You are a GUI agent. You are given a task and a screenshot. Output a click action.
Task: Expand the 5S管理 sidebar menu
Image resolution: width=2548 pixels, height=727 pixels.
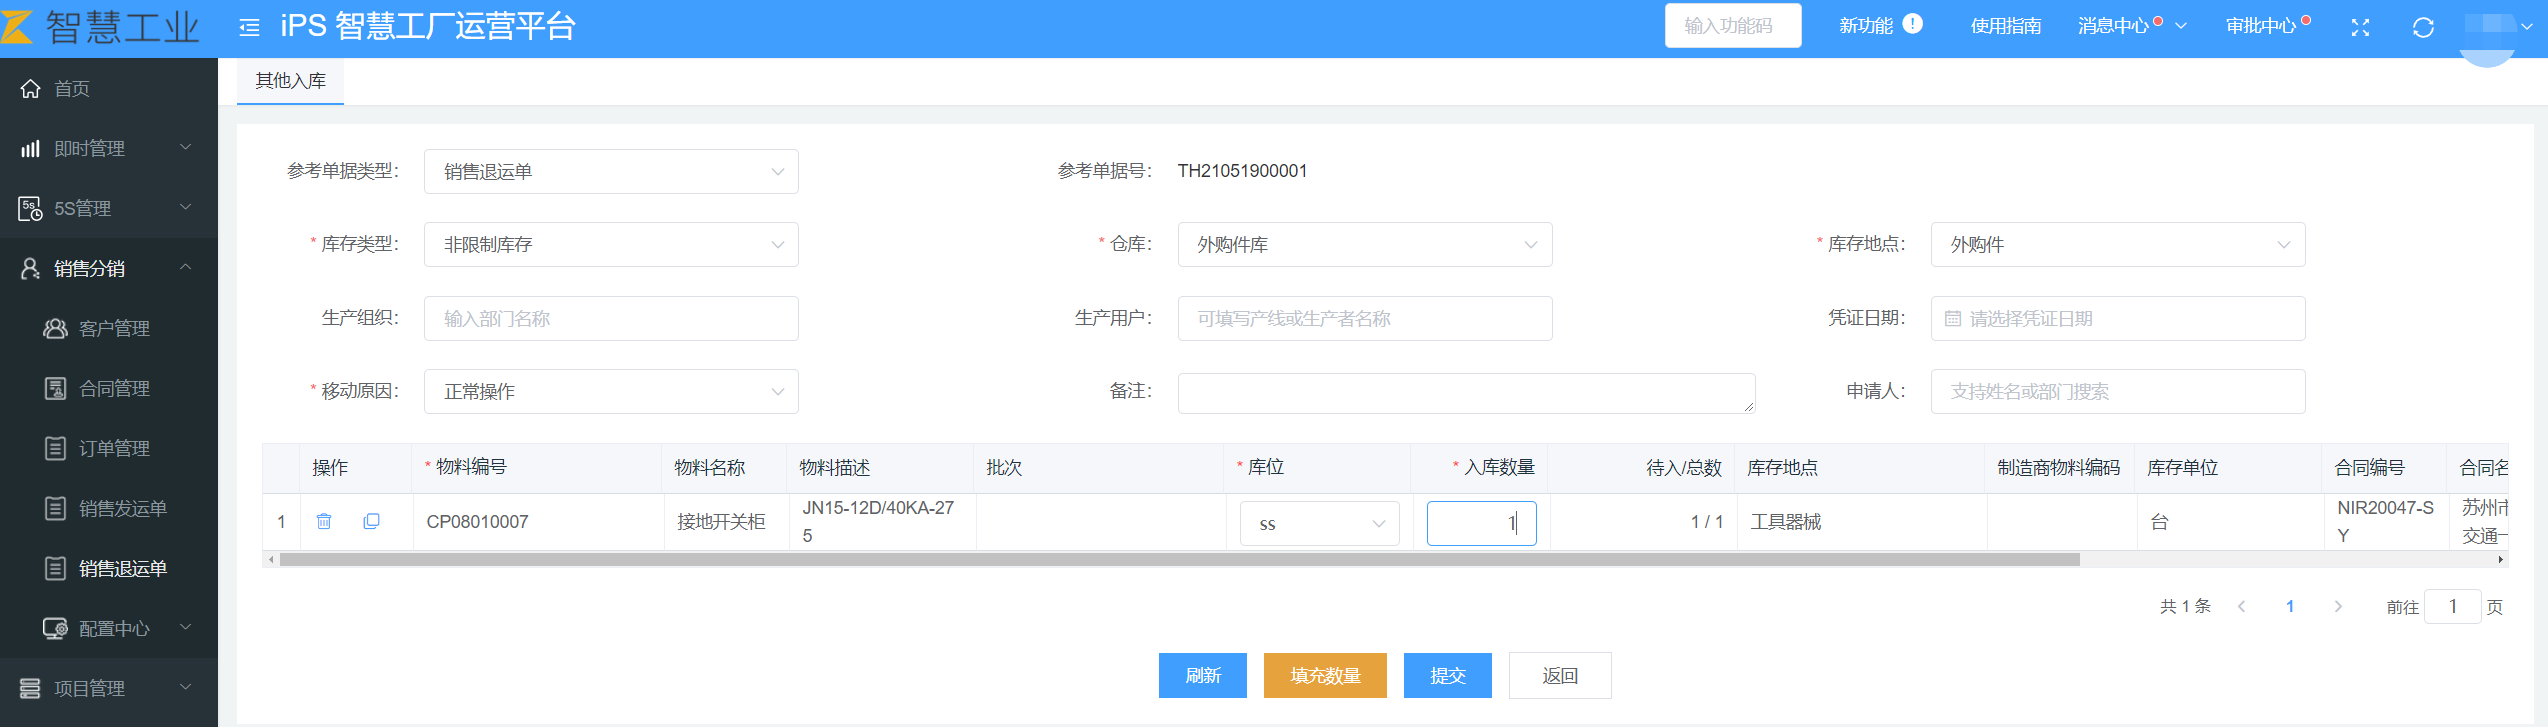click(x=108, y=208)
